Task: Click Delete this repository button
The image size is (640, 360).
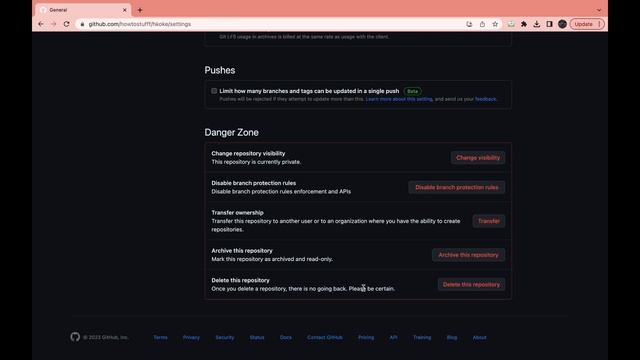Action: (471, 284)
